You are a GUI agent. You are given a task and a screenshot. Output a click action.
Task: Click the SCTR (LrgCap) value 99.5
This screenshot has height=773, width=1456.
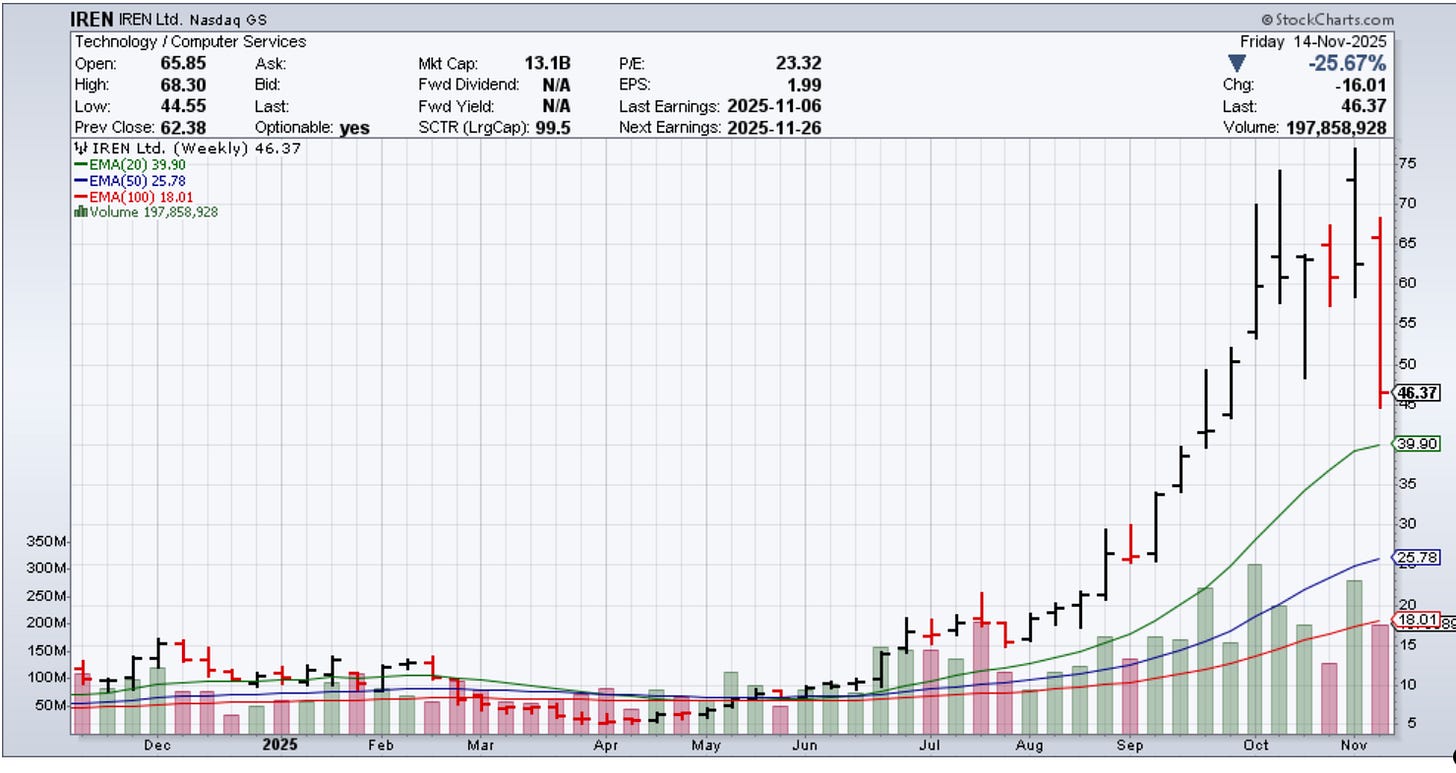coord(552,128)
